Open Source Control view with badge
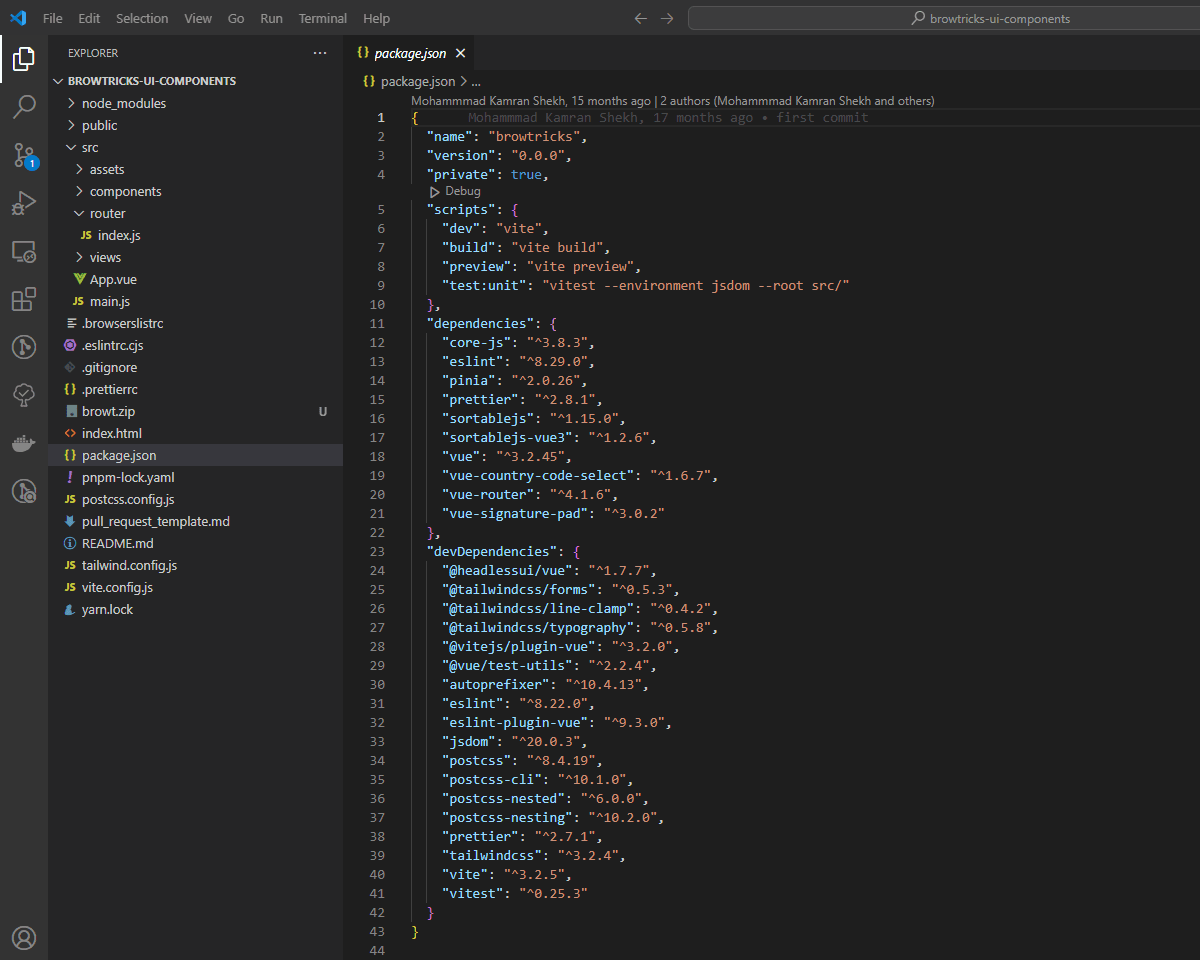The width and height of the screenshot is (1200, 960). coord(24,155)
